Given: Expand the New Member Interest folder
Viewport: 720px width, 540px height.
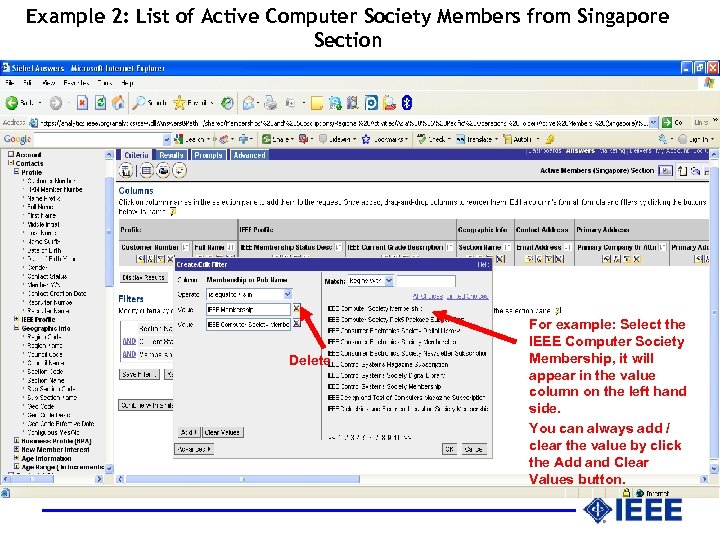Looking at the screenshot, I should 16,450.
